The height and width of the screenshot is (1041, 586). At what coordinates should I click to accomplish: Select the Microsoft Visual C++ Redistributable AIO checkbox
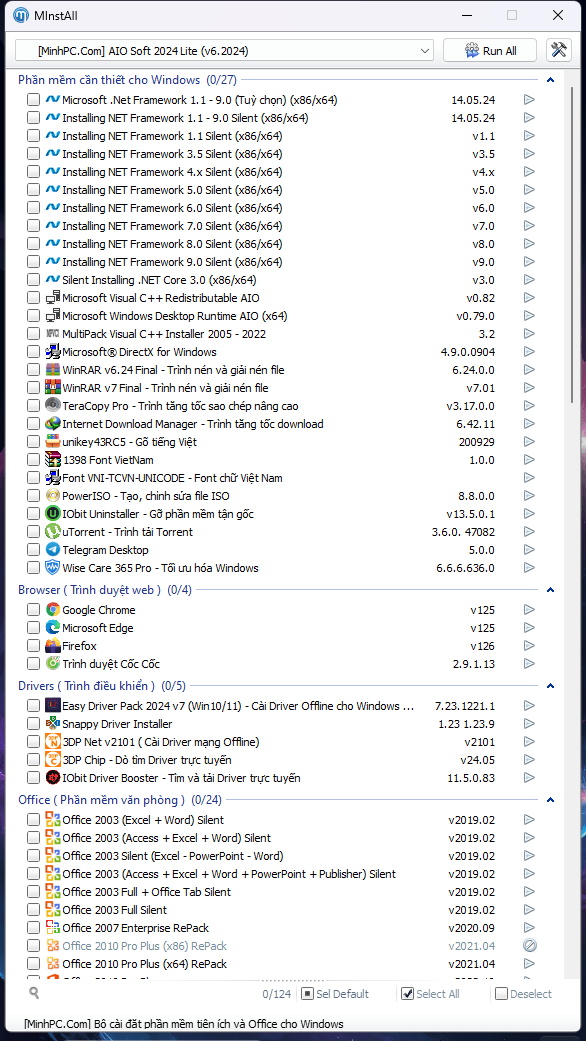tap(33, 297)
